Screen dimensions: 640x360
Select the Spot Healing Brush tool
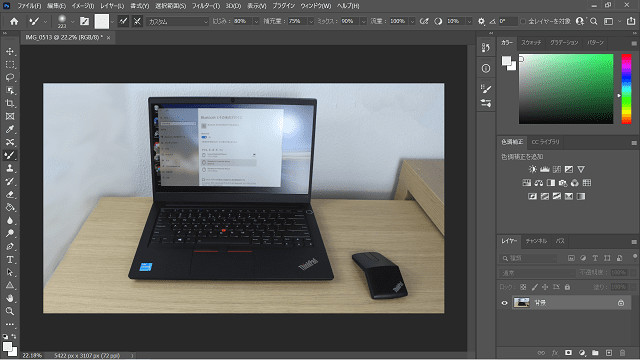(x=10, y=142)
